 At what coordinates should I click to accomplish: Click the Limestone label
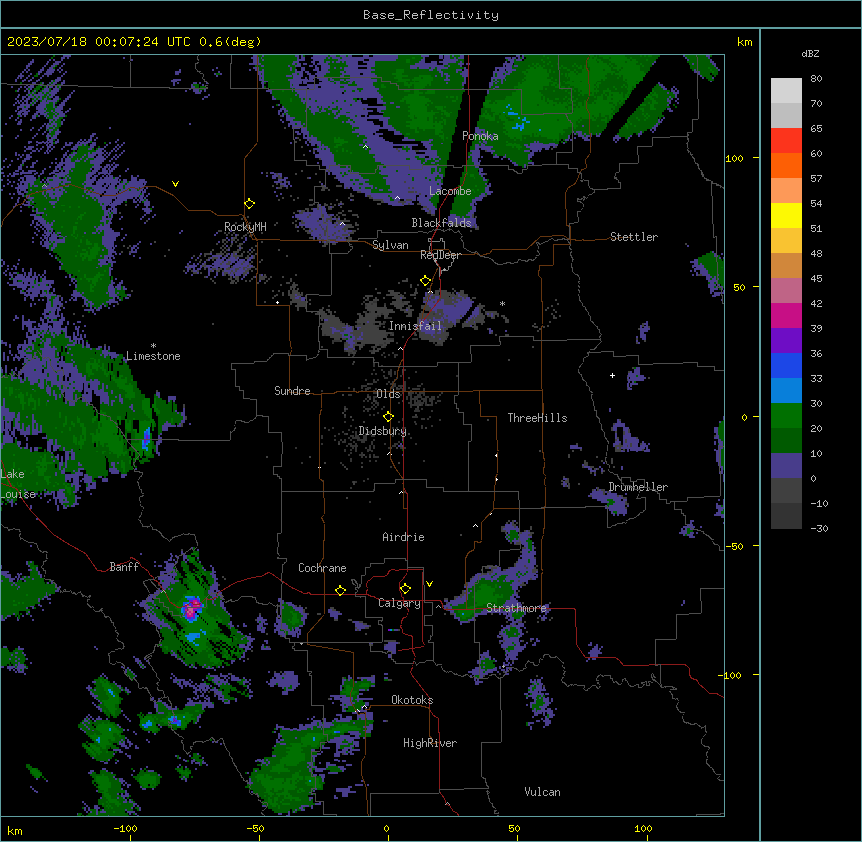click(x=153, y=356)
